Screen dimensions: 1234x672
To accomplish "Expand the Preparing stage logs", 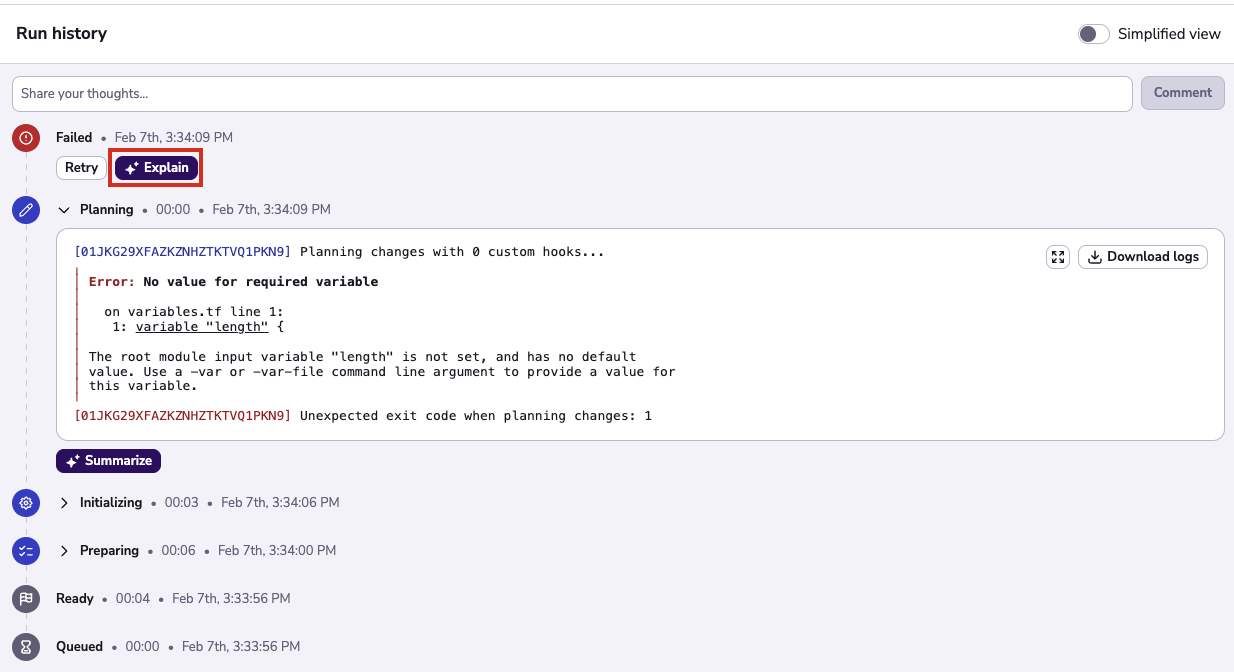I will [x=64, y=551].
